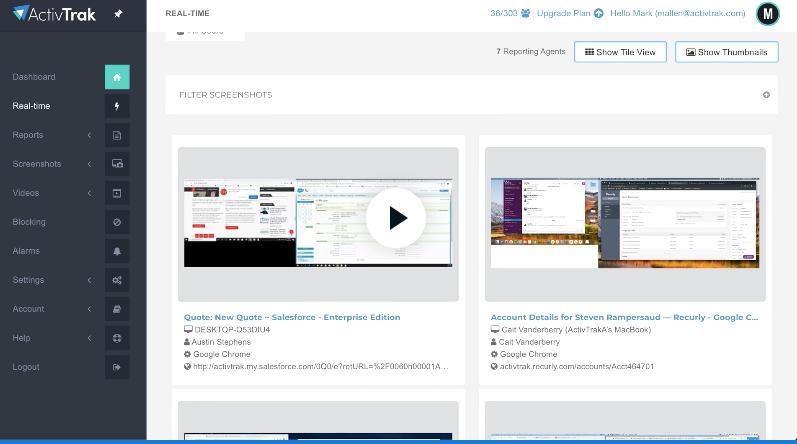Open the M user avatar
This screenshot has width=797, height=444.
[768, 14]
